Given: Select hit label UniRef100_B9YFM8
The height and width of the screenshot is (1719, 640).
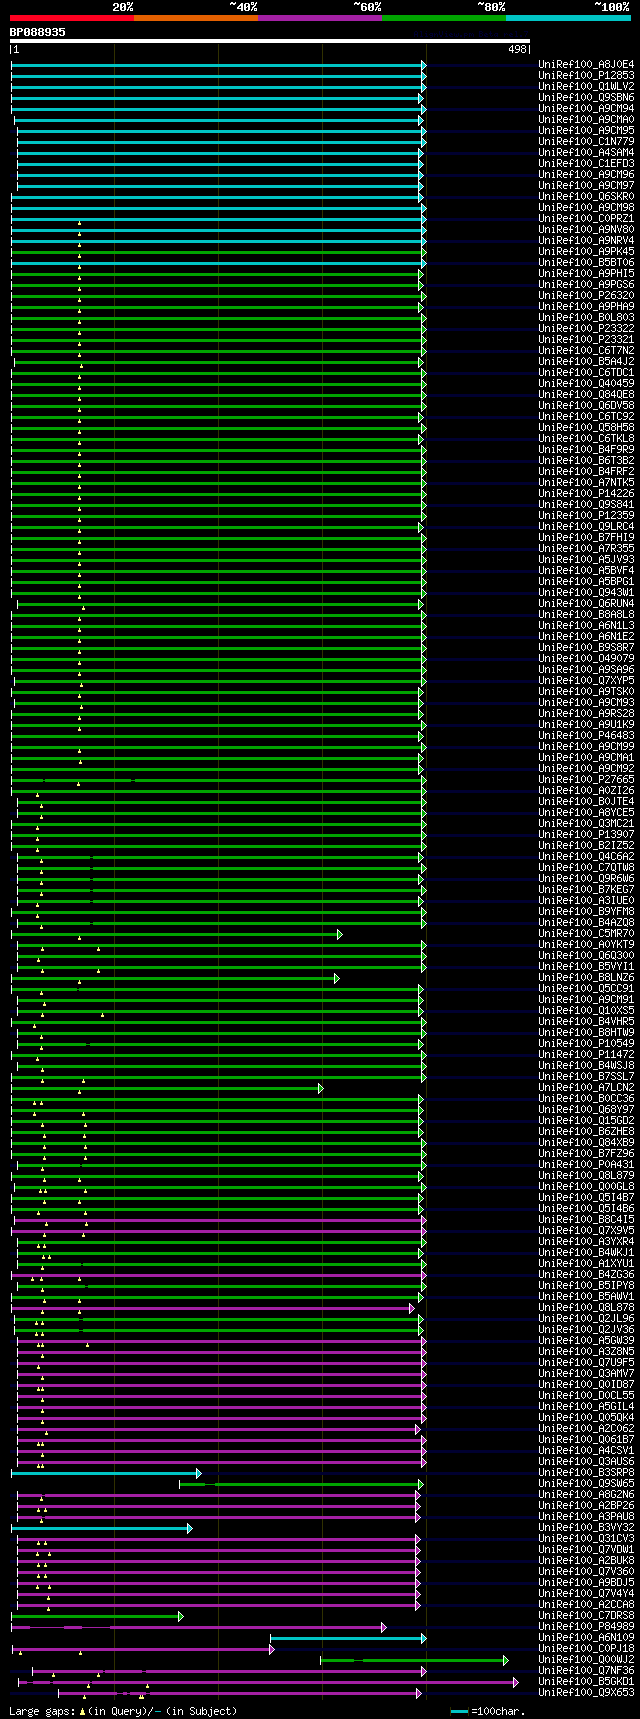Looking at the screenshot, I should [x=586, y=911].
